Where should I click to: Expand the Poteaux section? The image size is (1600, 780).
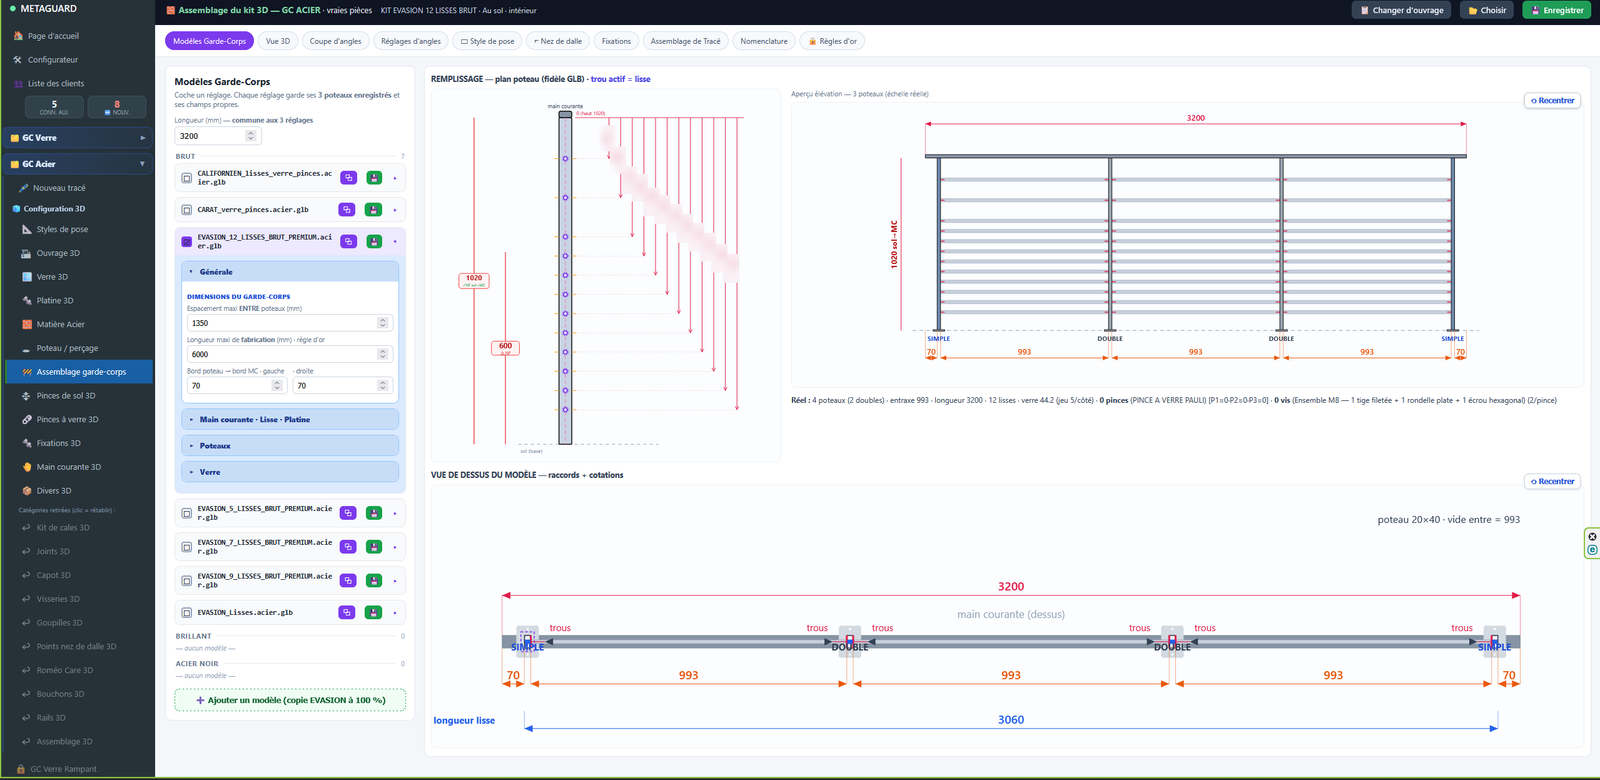(x=290, y=446)
